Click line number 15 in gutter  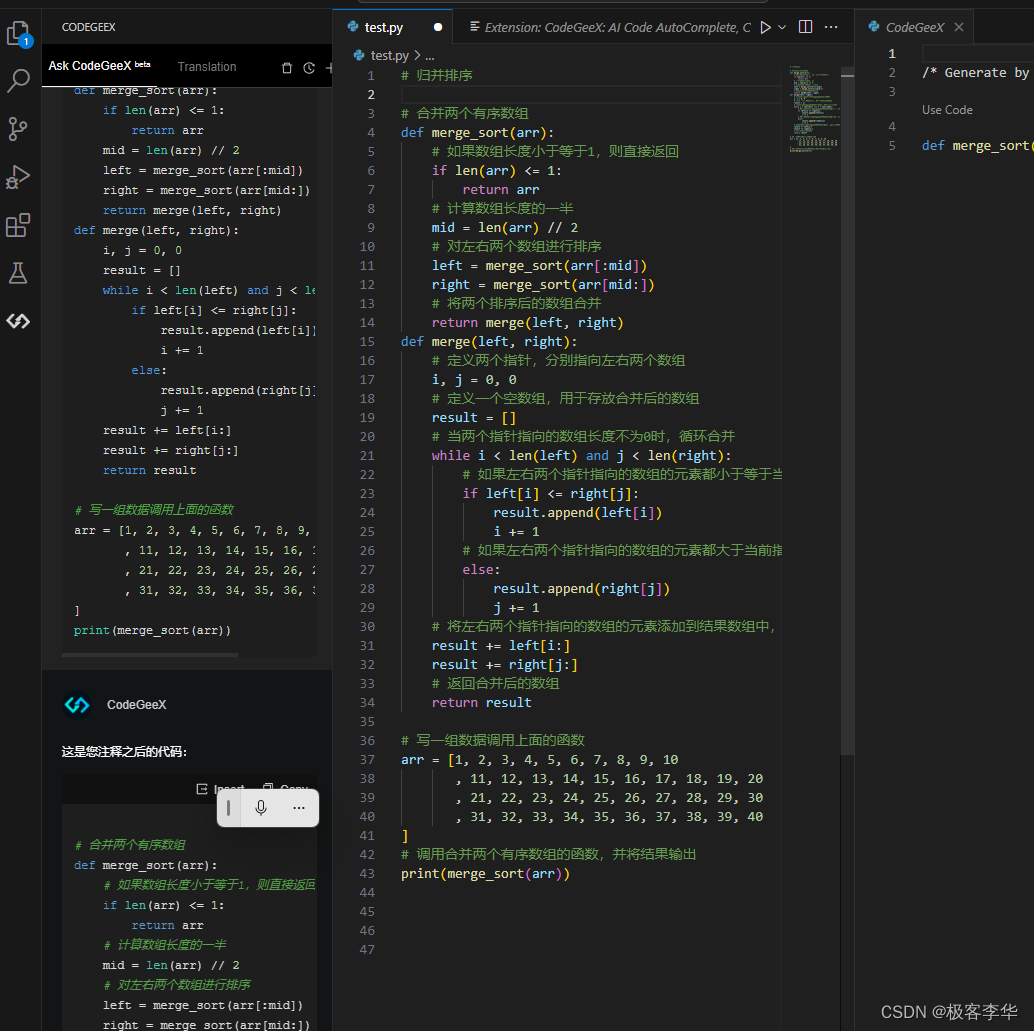(367, 341)
